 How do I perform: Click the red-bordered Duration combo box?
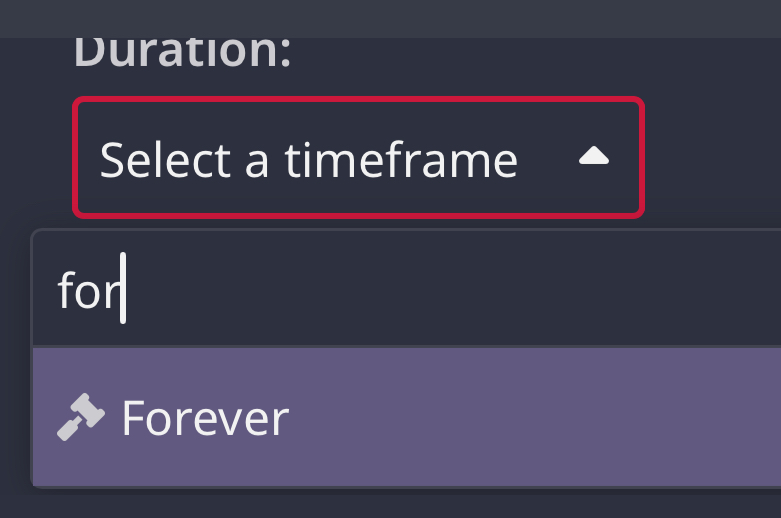358,157
